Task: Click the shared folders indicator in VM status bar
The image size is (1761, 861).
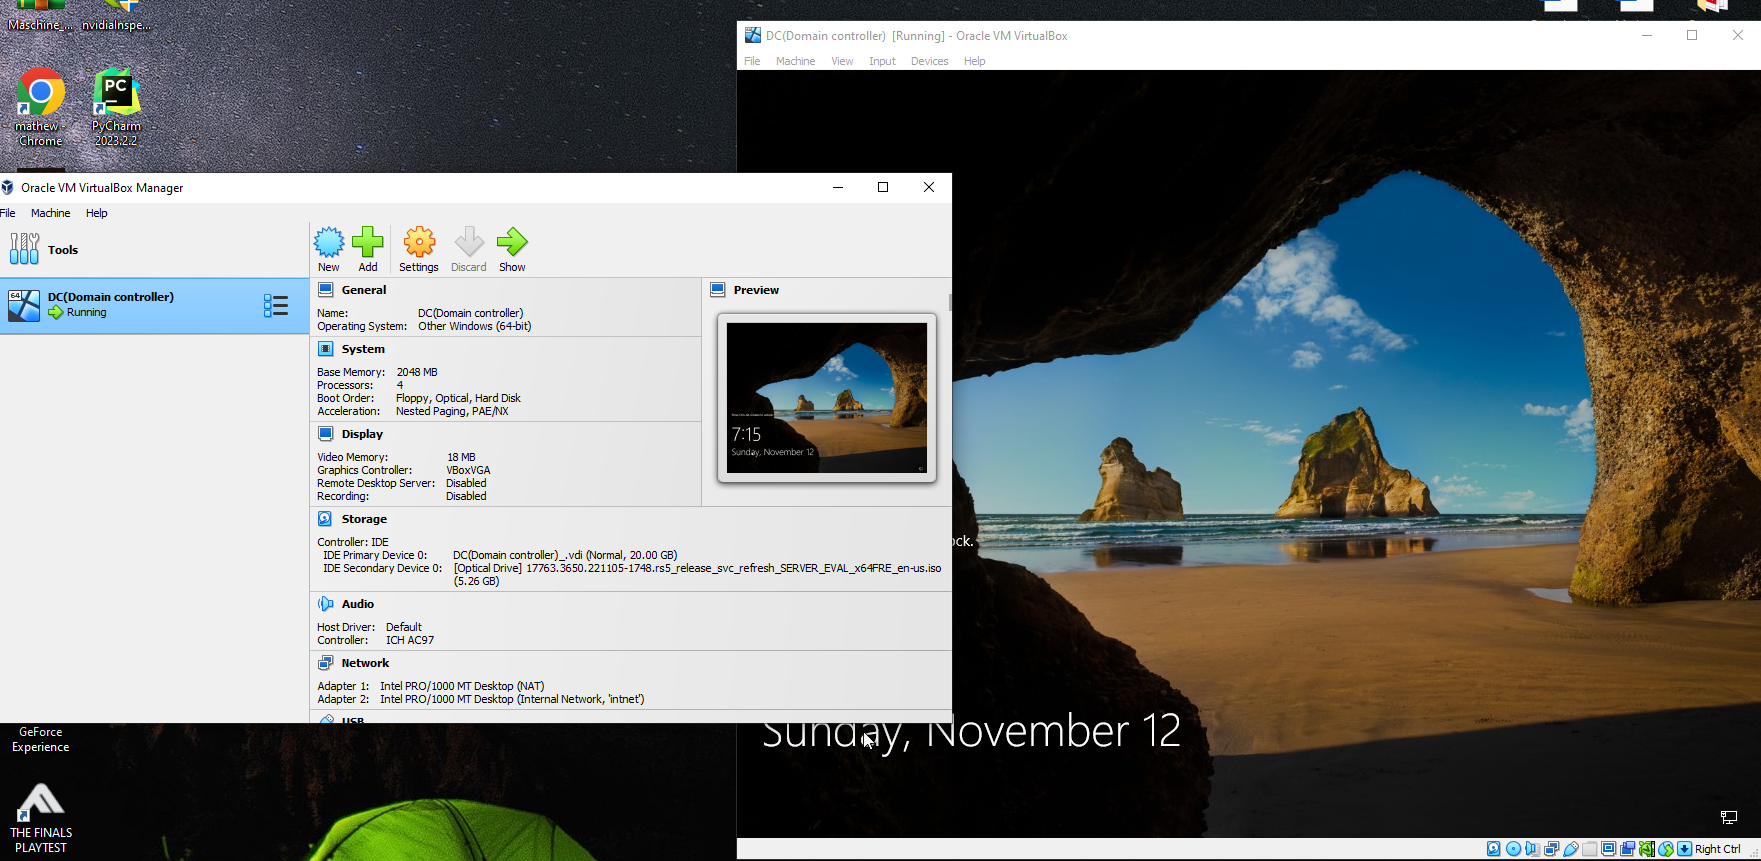Action: coord(1590,849)
